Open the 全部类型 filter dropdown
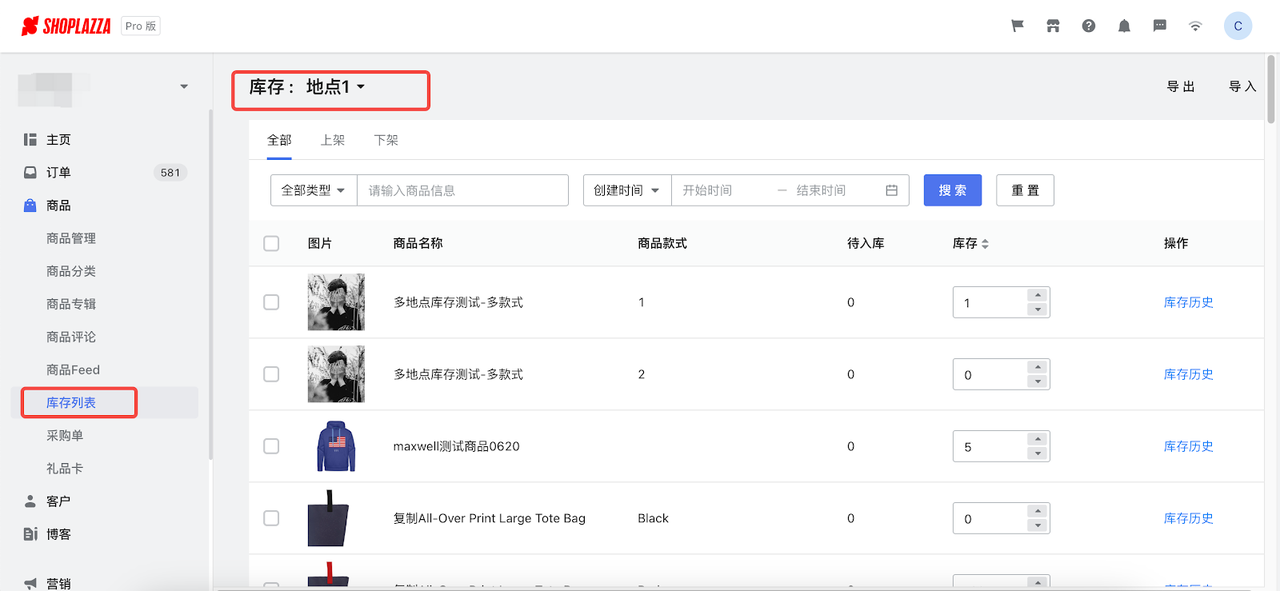The width and height of the screenshot is (1280, 591). 313,190
